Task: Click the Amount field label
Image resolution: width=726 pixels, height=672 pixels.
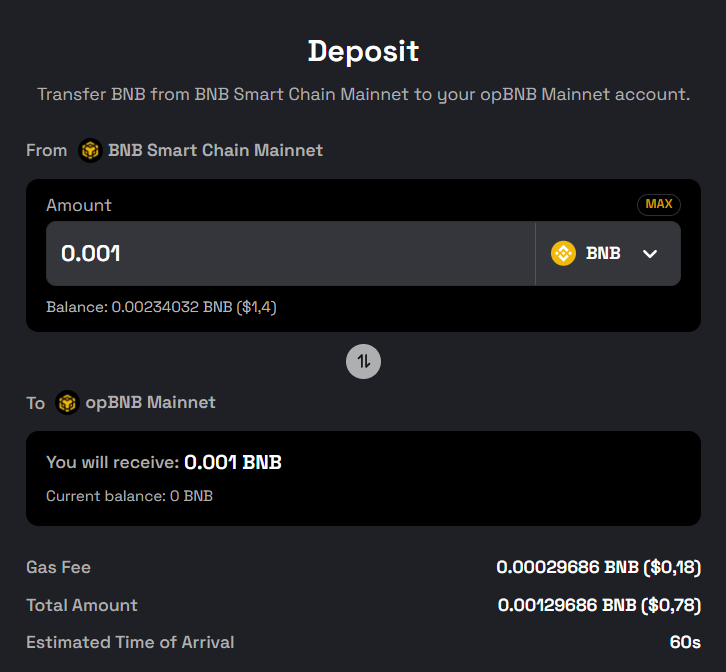Action: [x=79, y=205]
